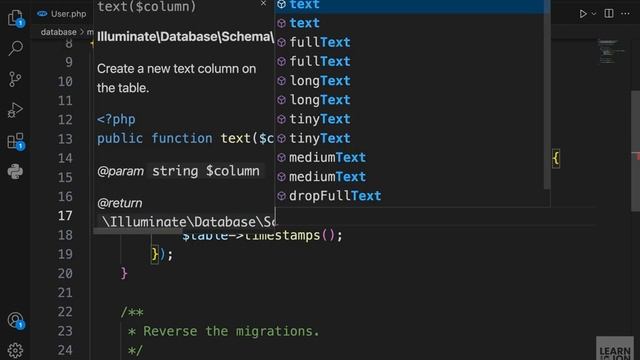Image resolution: width=640 pixels, height=360 pixels.
Task: Select the first longText suggestion
Action: click(x=410, y=80)
